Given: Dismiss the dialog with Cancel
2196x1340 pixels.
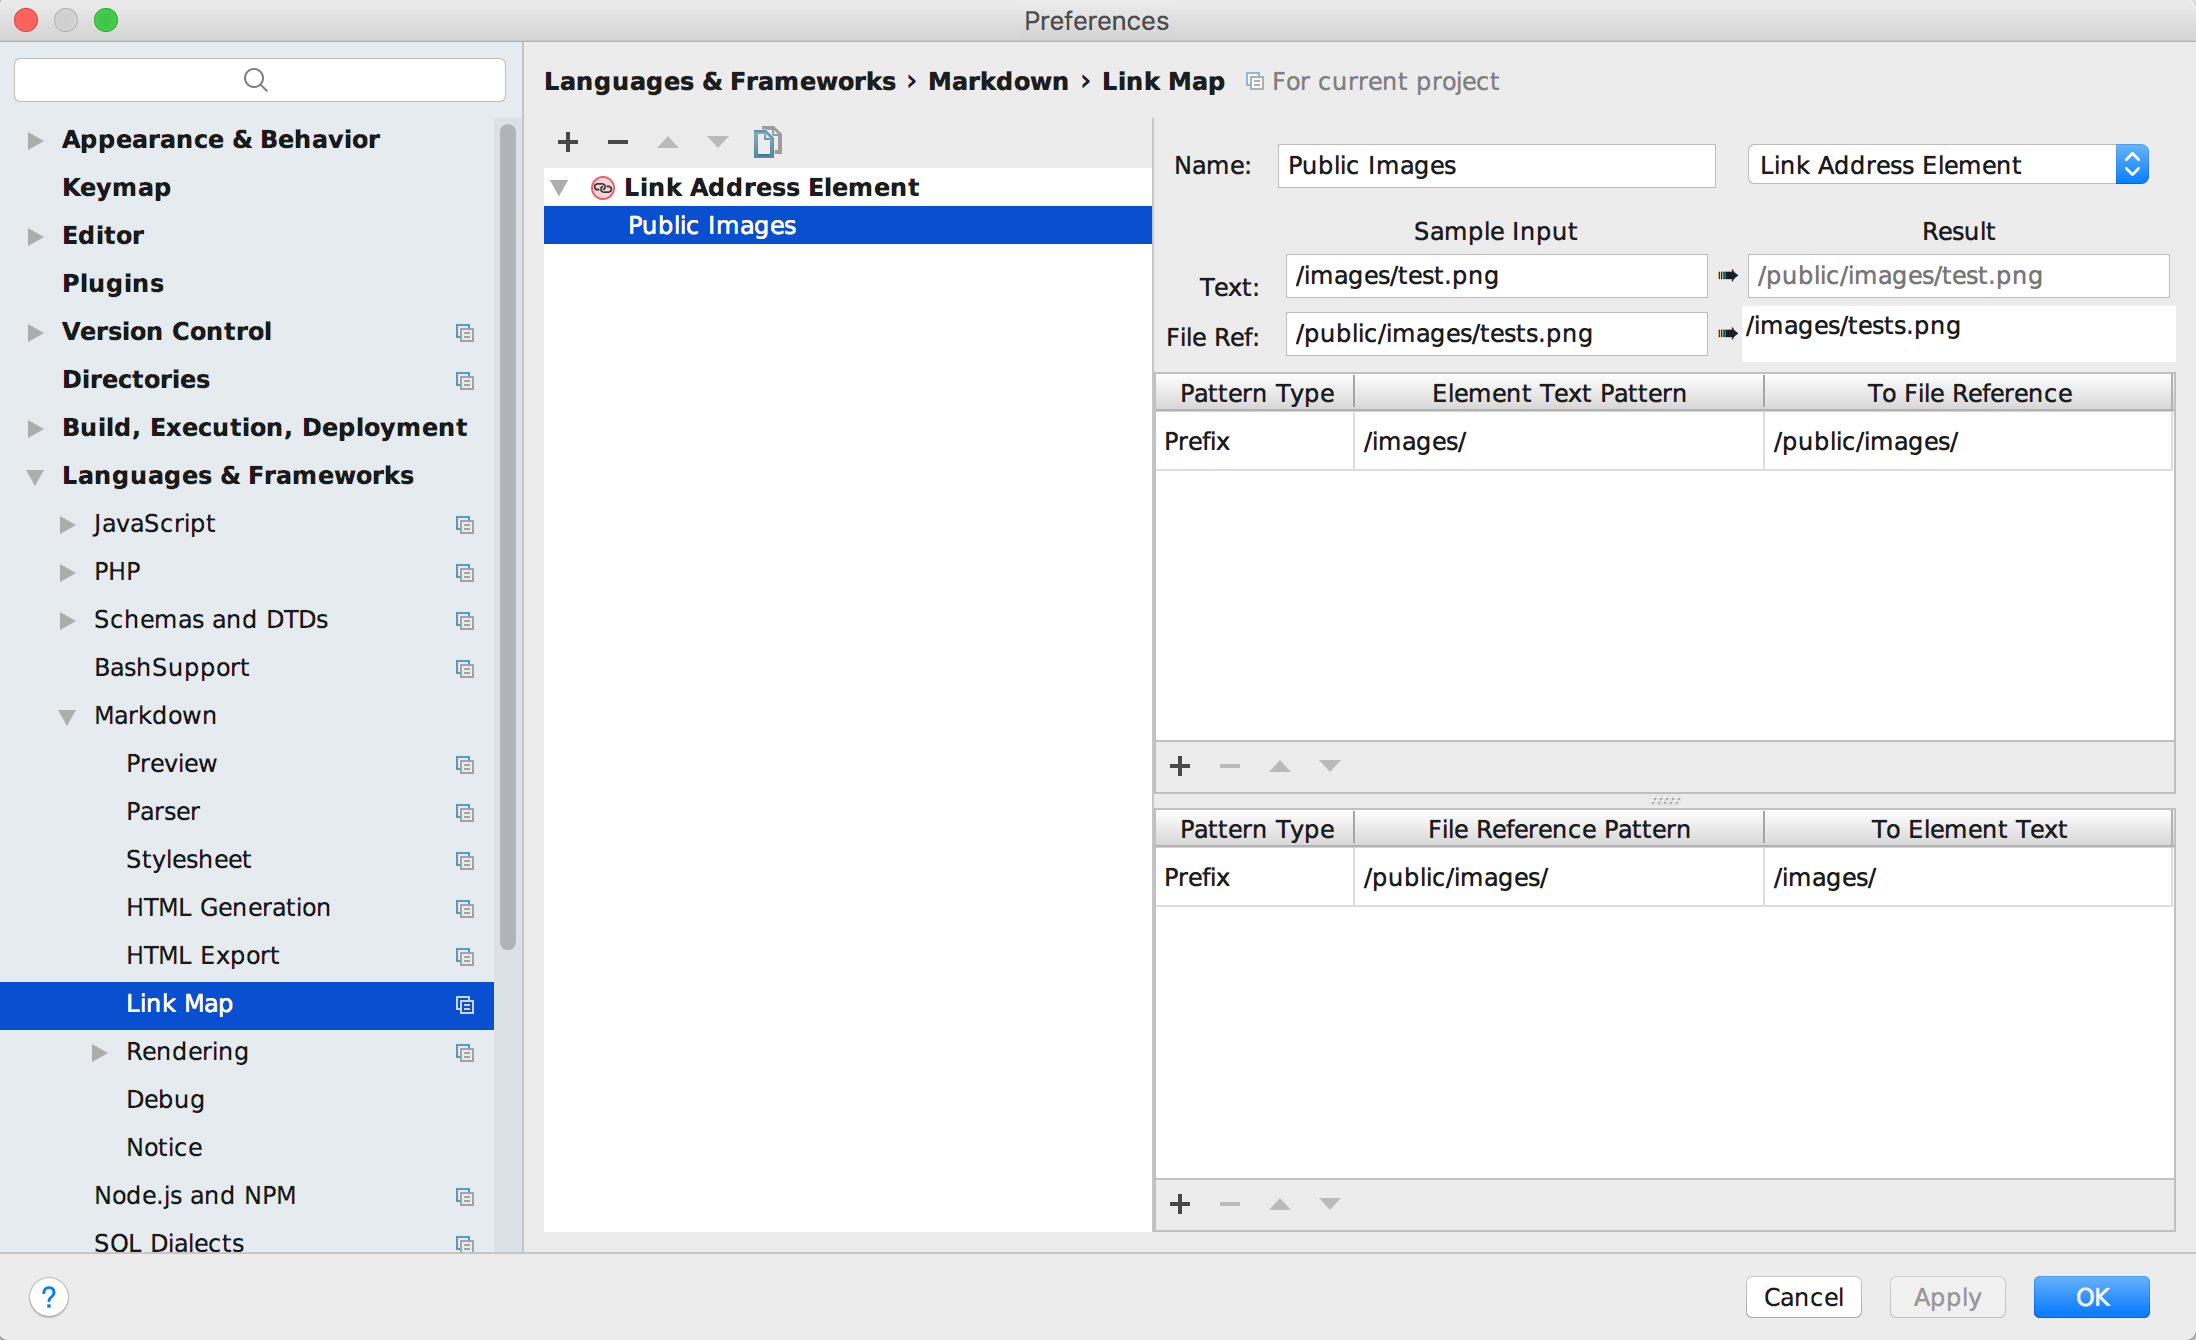Looking at the screenshot, I should 1802,1297.
